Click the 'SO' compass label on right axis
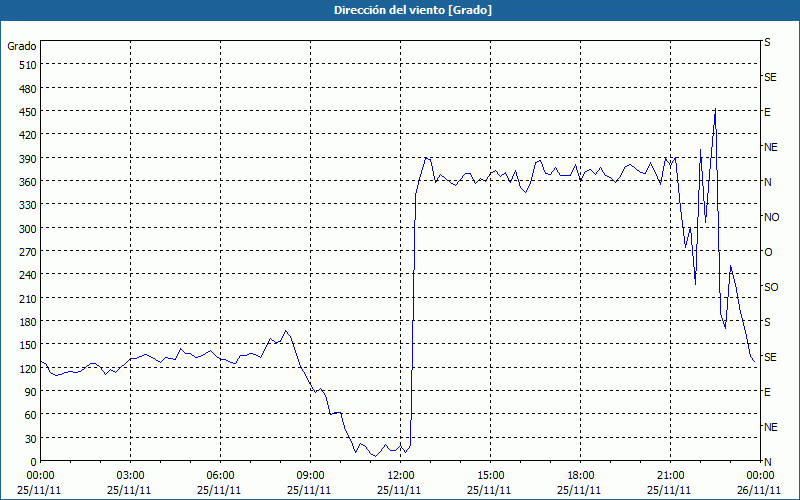The height and width of the screenshot is (500, 800). tap(771, 287)
